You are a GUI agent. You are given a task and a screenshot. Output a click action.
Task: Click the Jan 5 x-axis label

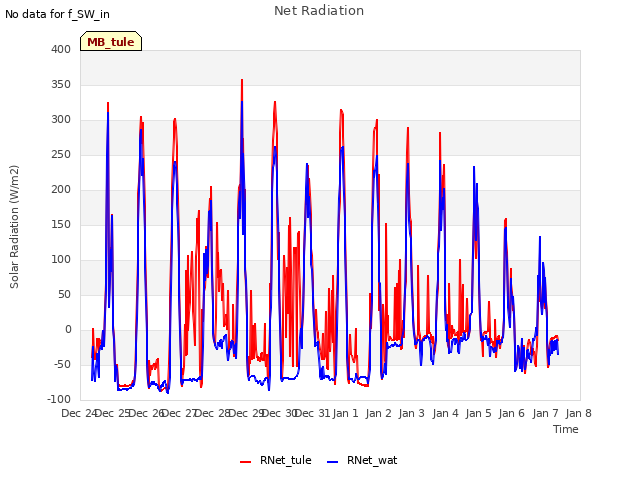pos(479,413)
